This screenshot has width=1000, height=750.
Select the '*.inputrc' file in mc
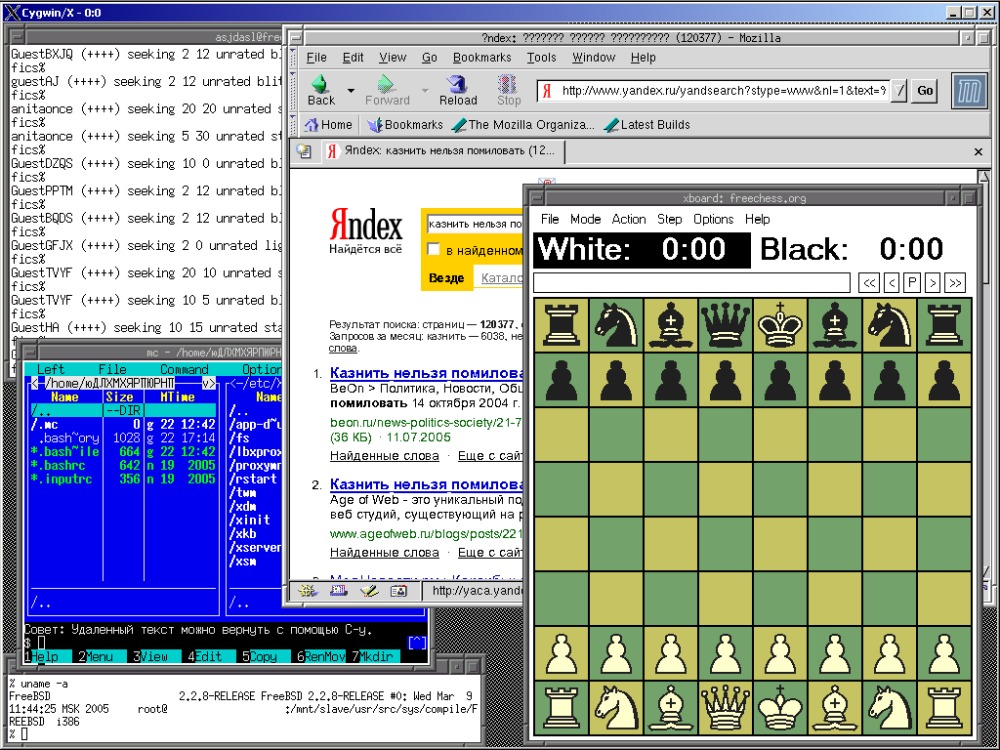pyautogui.click(x=123, y=478)
